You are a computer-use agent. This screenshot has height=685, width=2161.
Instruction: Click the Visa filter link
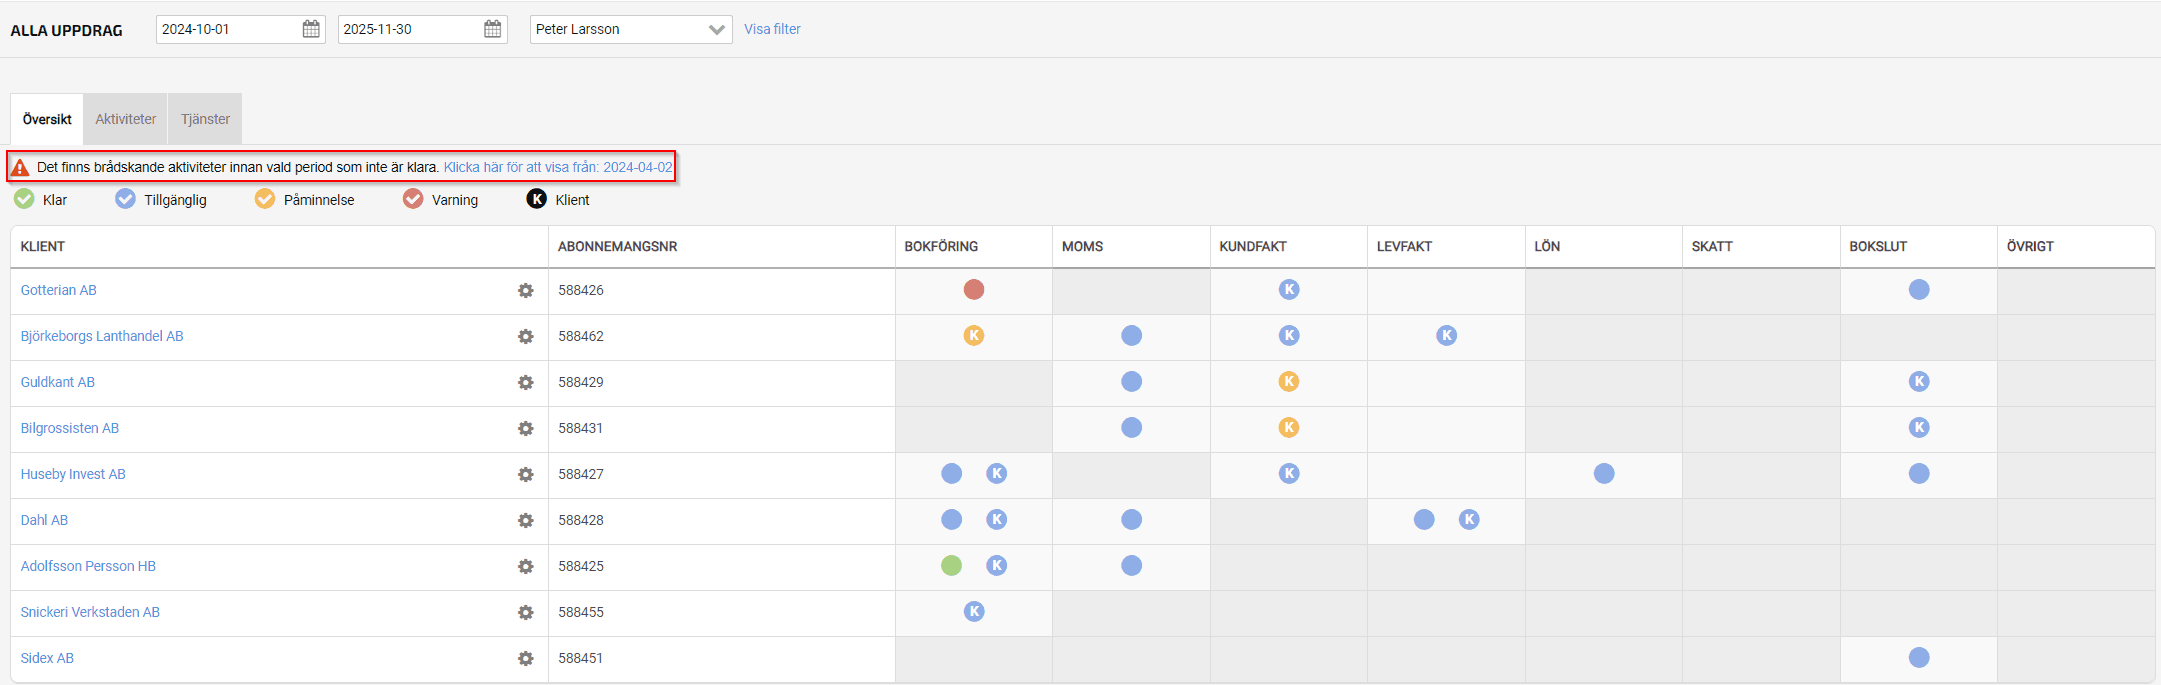[772, 29]
